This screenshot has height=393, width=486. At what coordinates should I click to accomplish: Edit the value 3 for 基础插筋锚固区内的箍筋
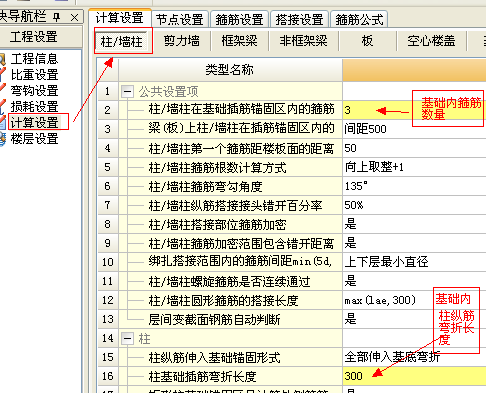click(414, 110)
